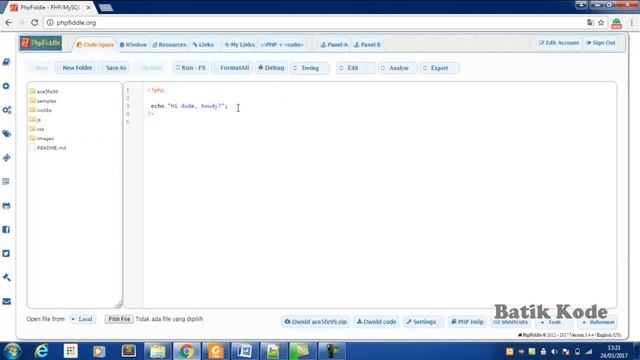Open the Chrome three-dot menu
This screenshot has height=360, width=640.
(x=631, y=23)
